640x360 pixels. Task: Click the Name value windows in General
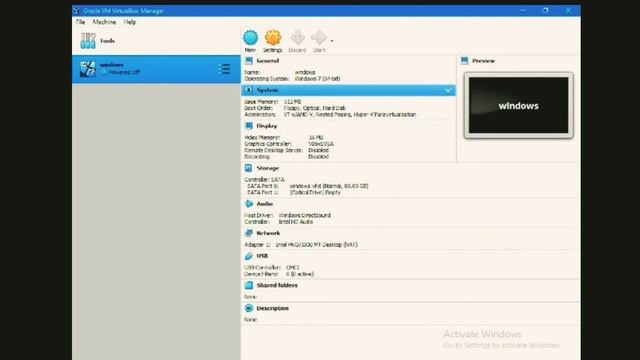tap(305, 72)
